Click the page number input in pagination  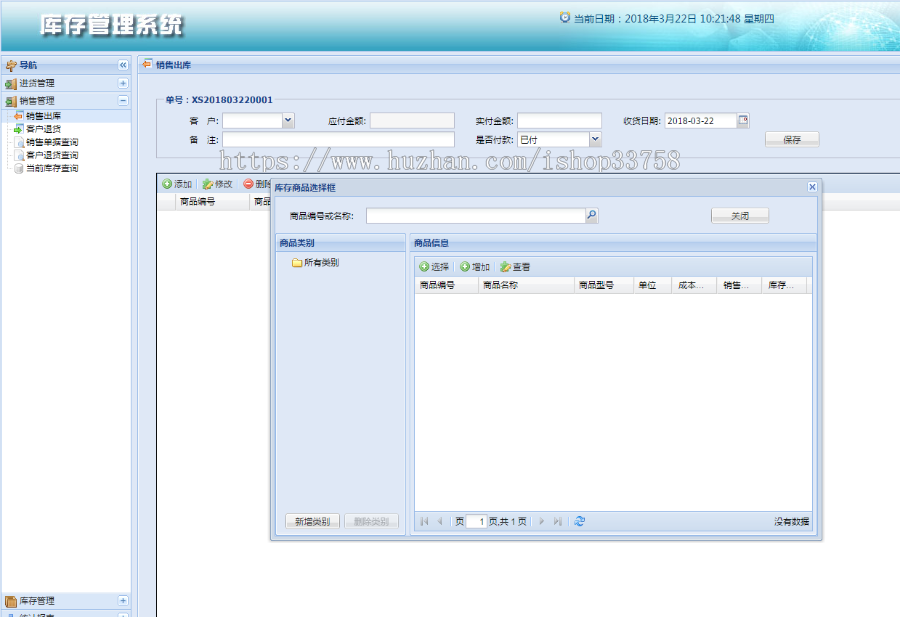477,521
